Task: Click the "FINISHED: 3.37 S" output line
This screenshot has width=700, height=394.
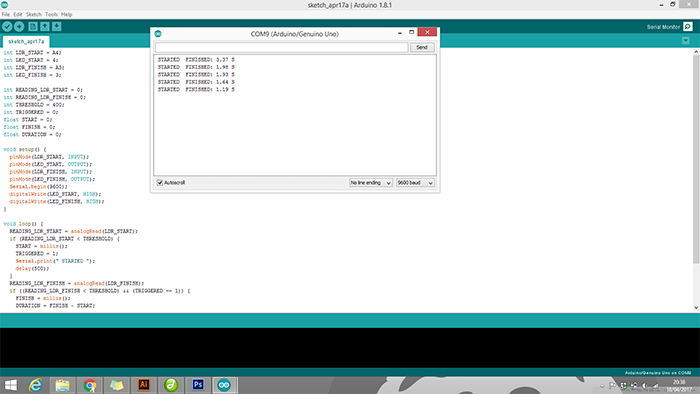Action: (210, 60)
